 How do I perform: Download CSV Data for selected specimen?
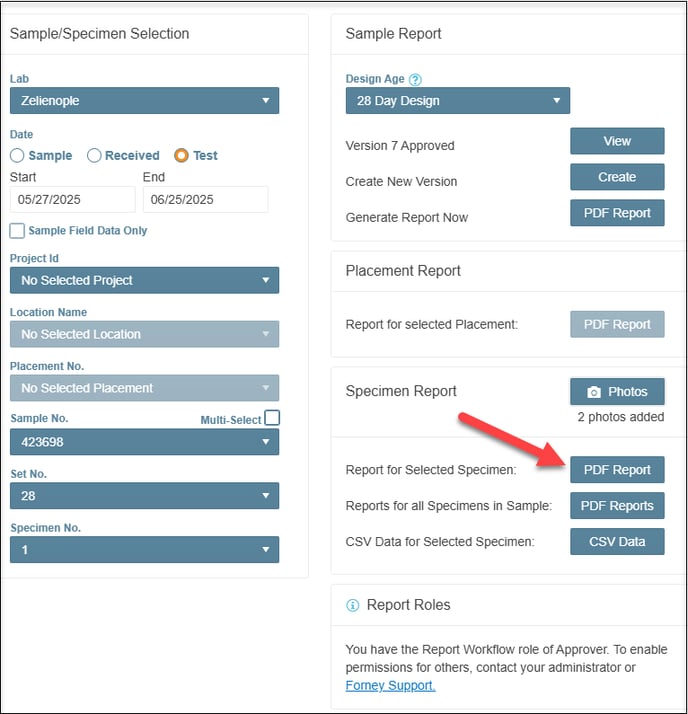[617, 541]
